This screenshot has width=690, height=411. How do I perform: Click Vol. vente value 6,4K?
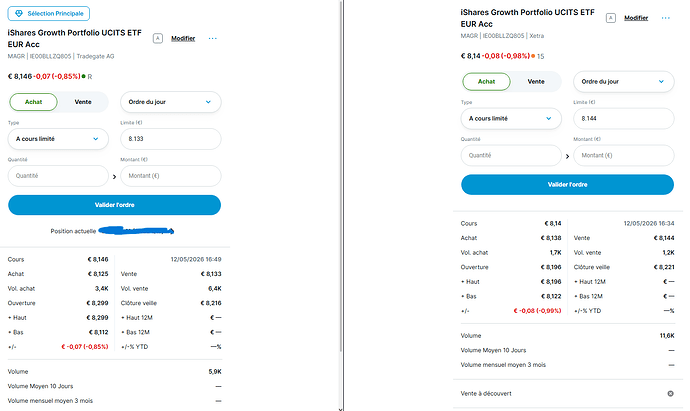pos(215,289)
